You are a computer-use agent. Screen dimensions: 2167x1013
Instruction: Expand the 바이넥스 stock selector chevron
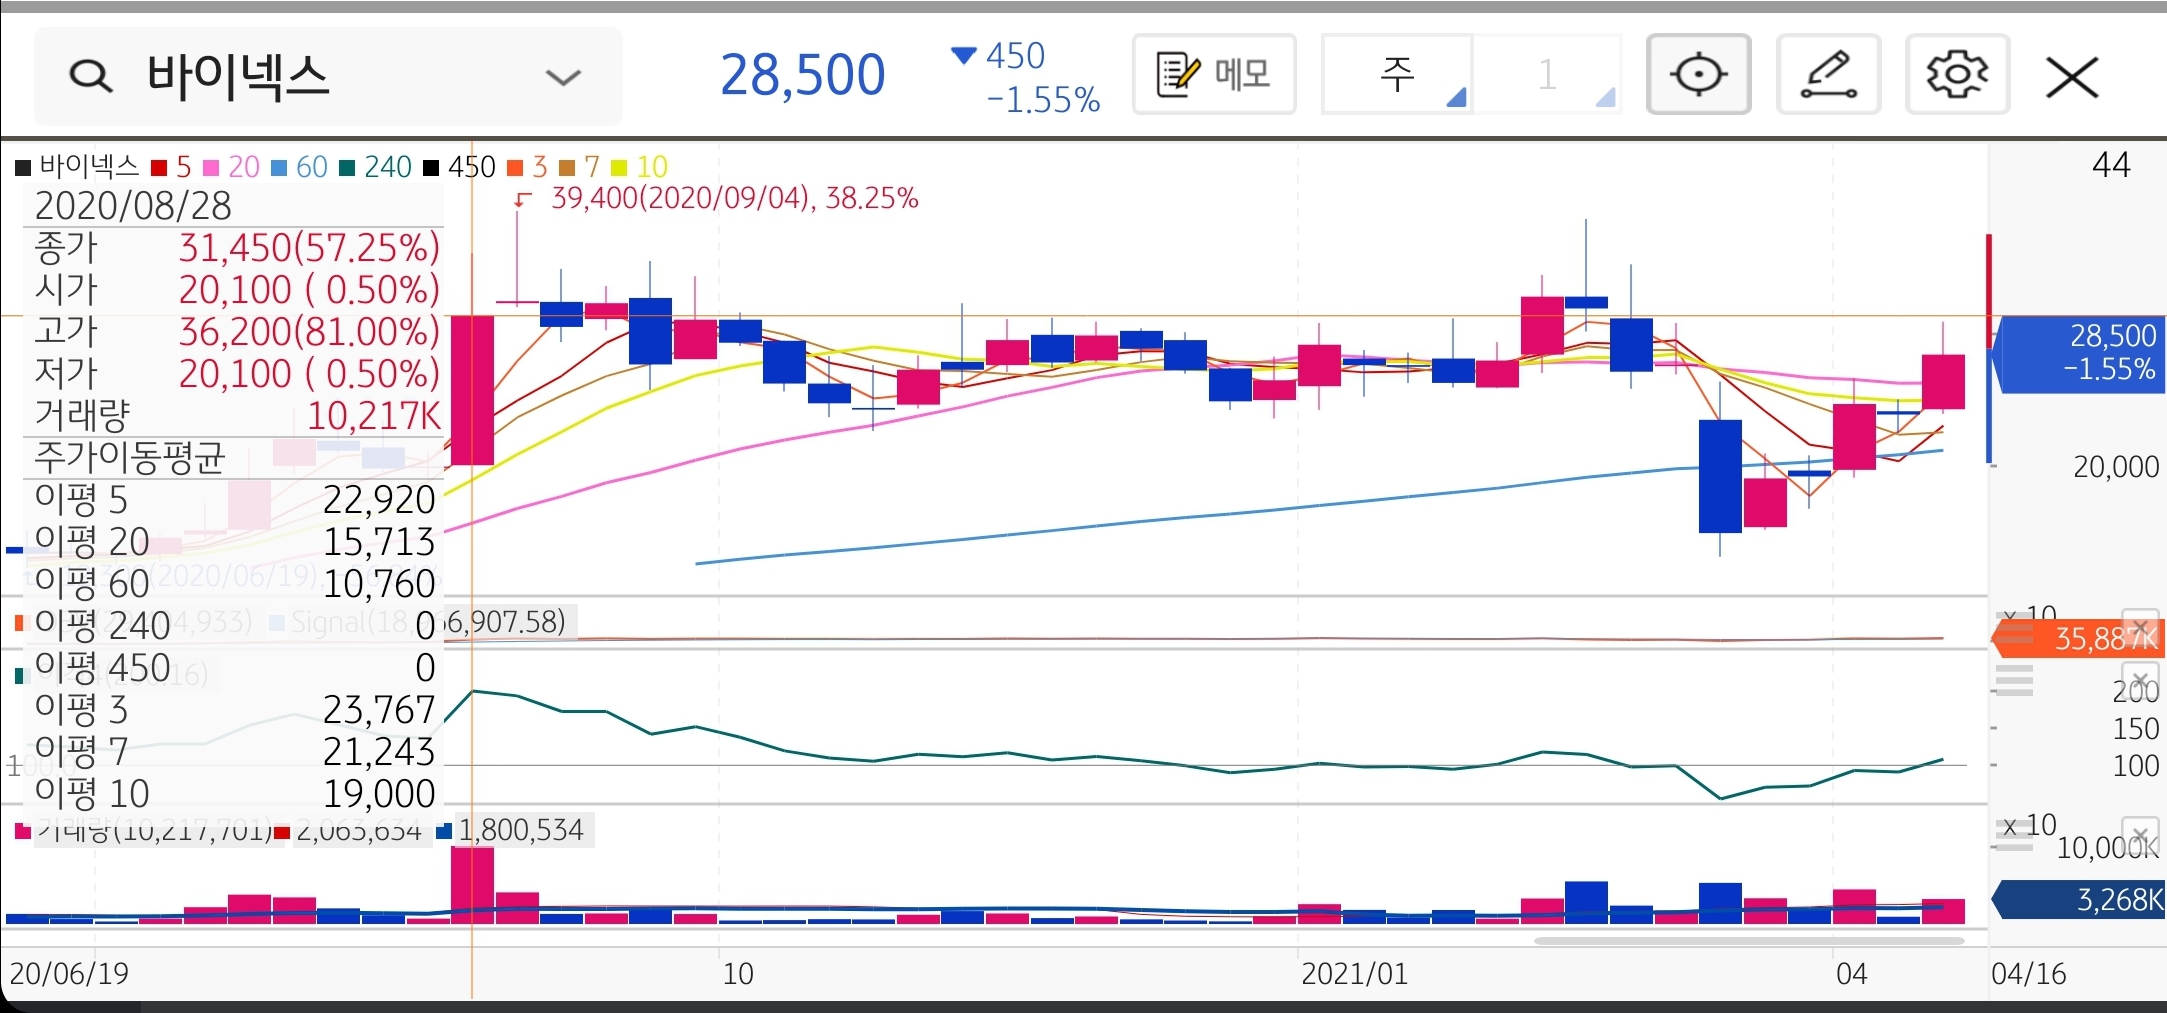[x=563, y=77]
